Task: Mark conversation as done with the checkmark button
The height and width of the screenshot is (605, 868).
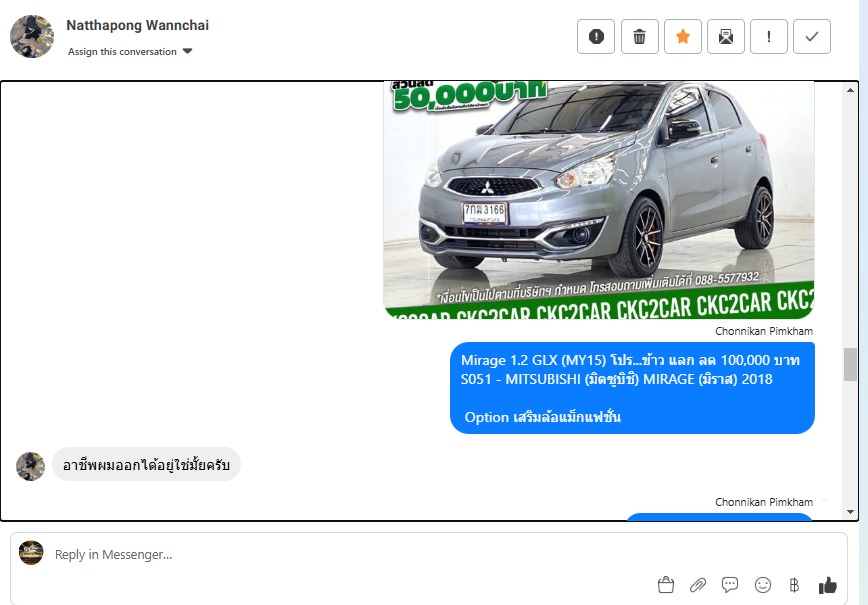Action: click(x=812, y=37)
